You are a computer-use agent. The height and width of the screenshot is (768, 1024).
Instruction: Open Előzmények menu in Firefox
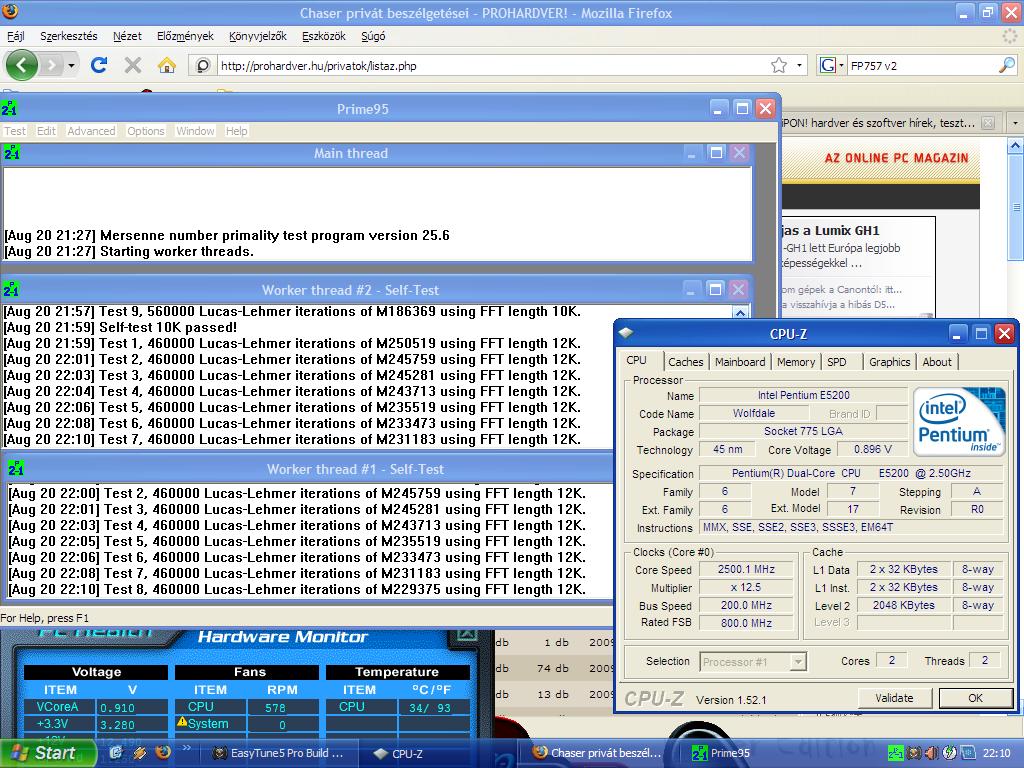tap(185, 36)
